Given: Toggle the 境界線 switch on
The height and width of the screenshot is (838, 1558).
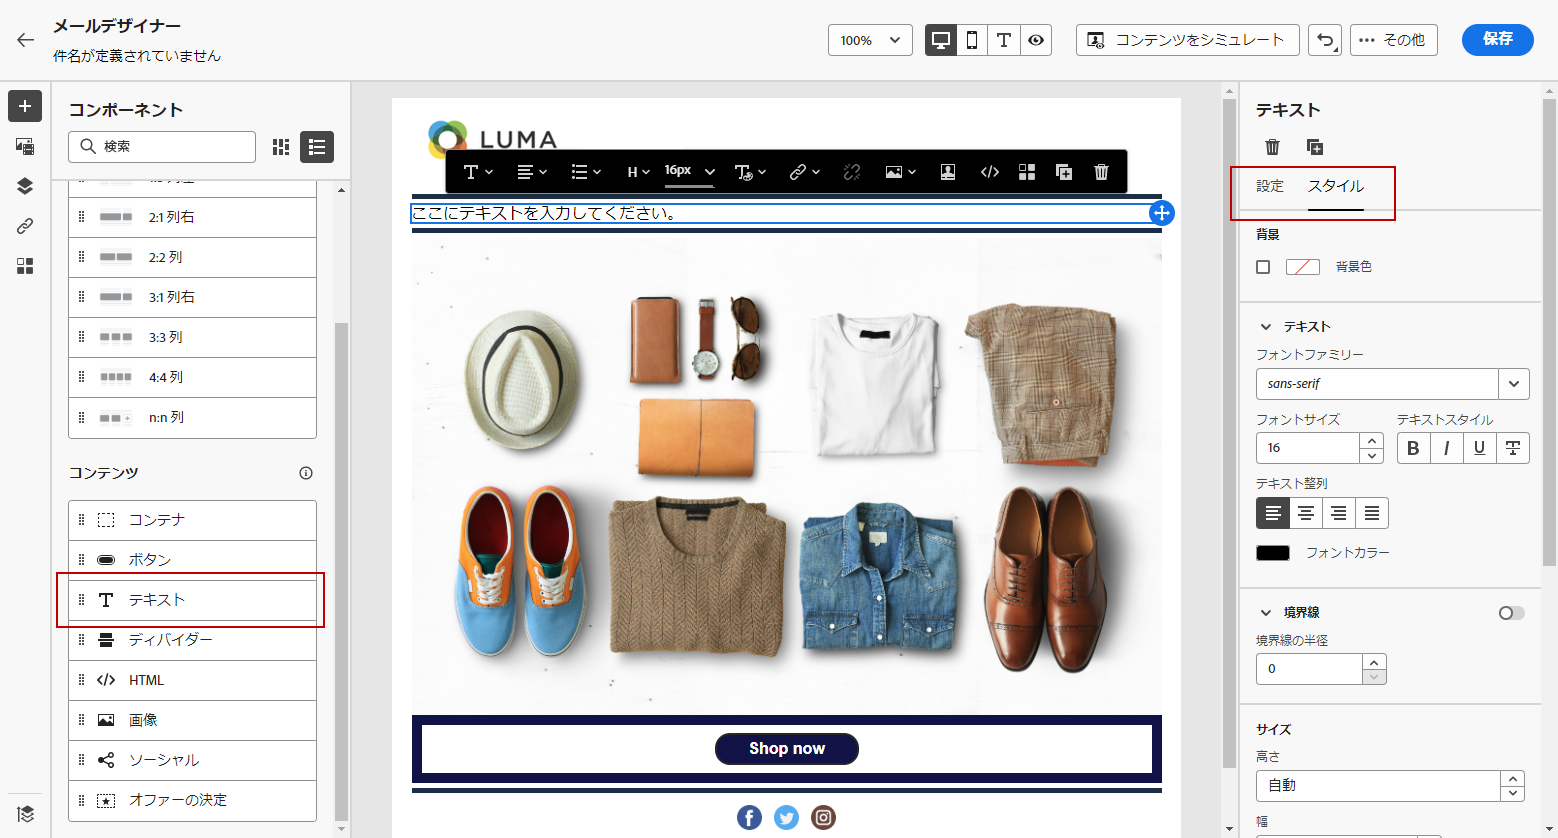Looking at the screenshot, I should (1511, 613).
